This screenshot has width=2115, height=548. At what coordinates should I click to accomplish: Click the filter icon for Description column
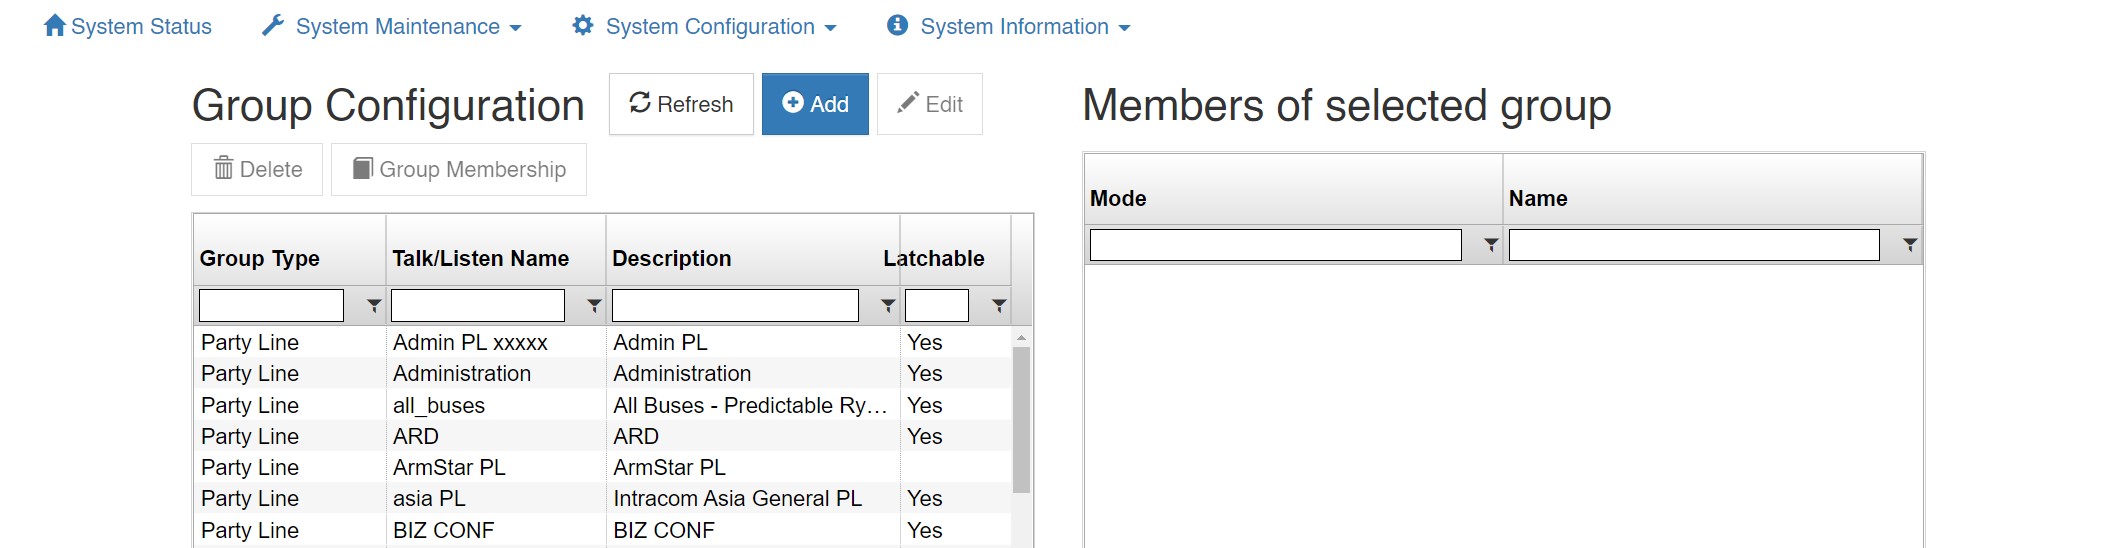tap(888, 306)
